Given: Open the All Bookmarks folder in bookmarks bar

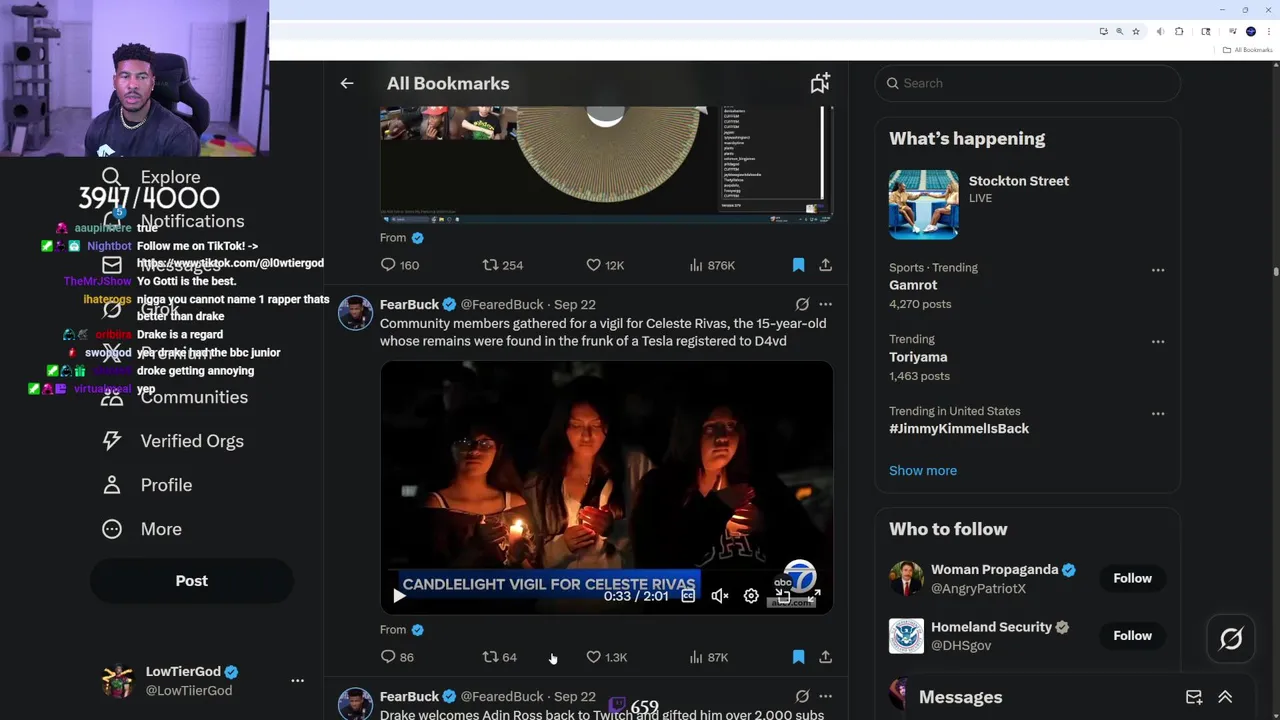Looking at the screenshot, I should click(x=1247, y=50).
